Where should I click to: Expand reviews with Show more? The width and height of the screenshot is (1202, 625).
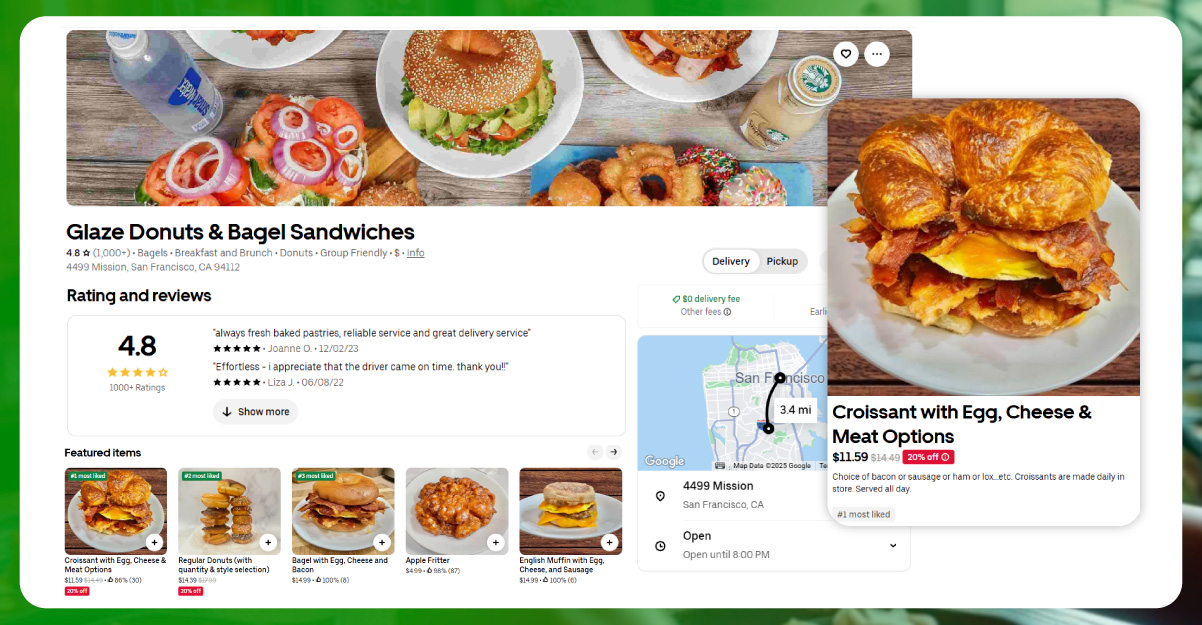tap(255, 412)
